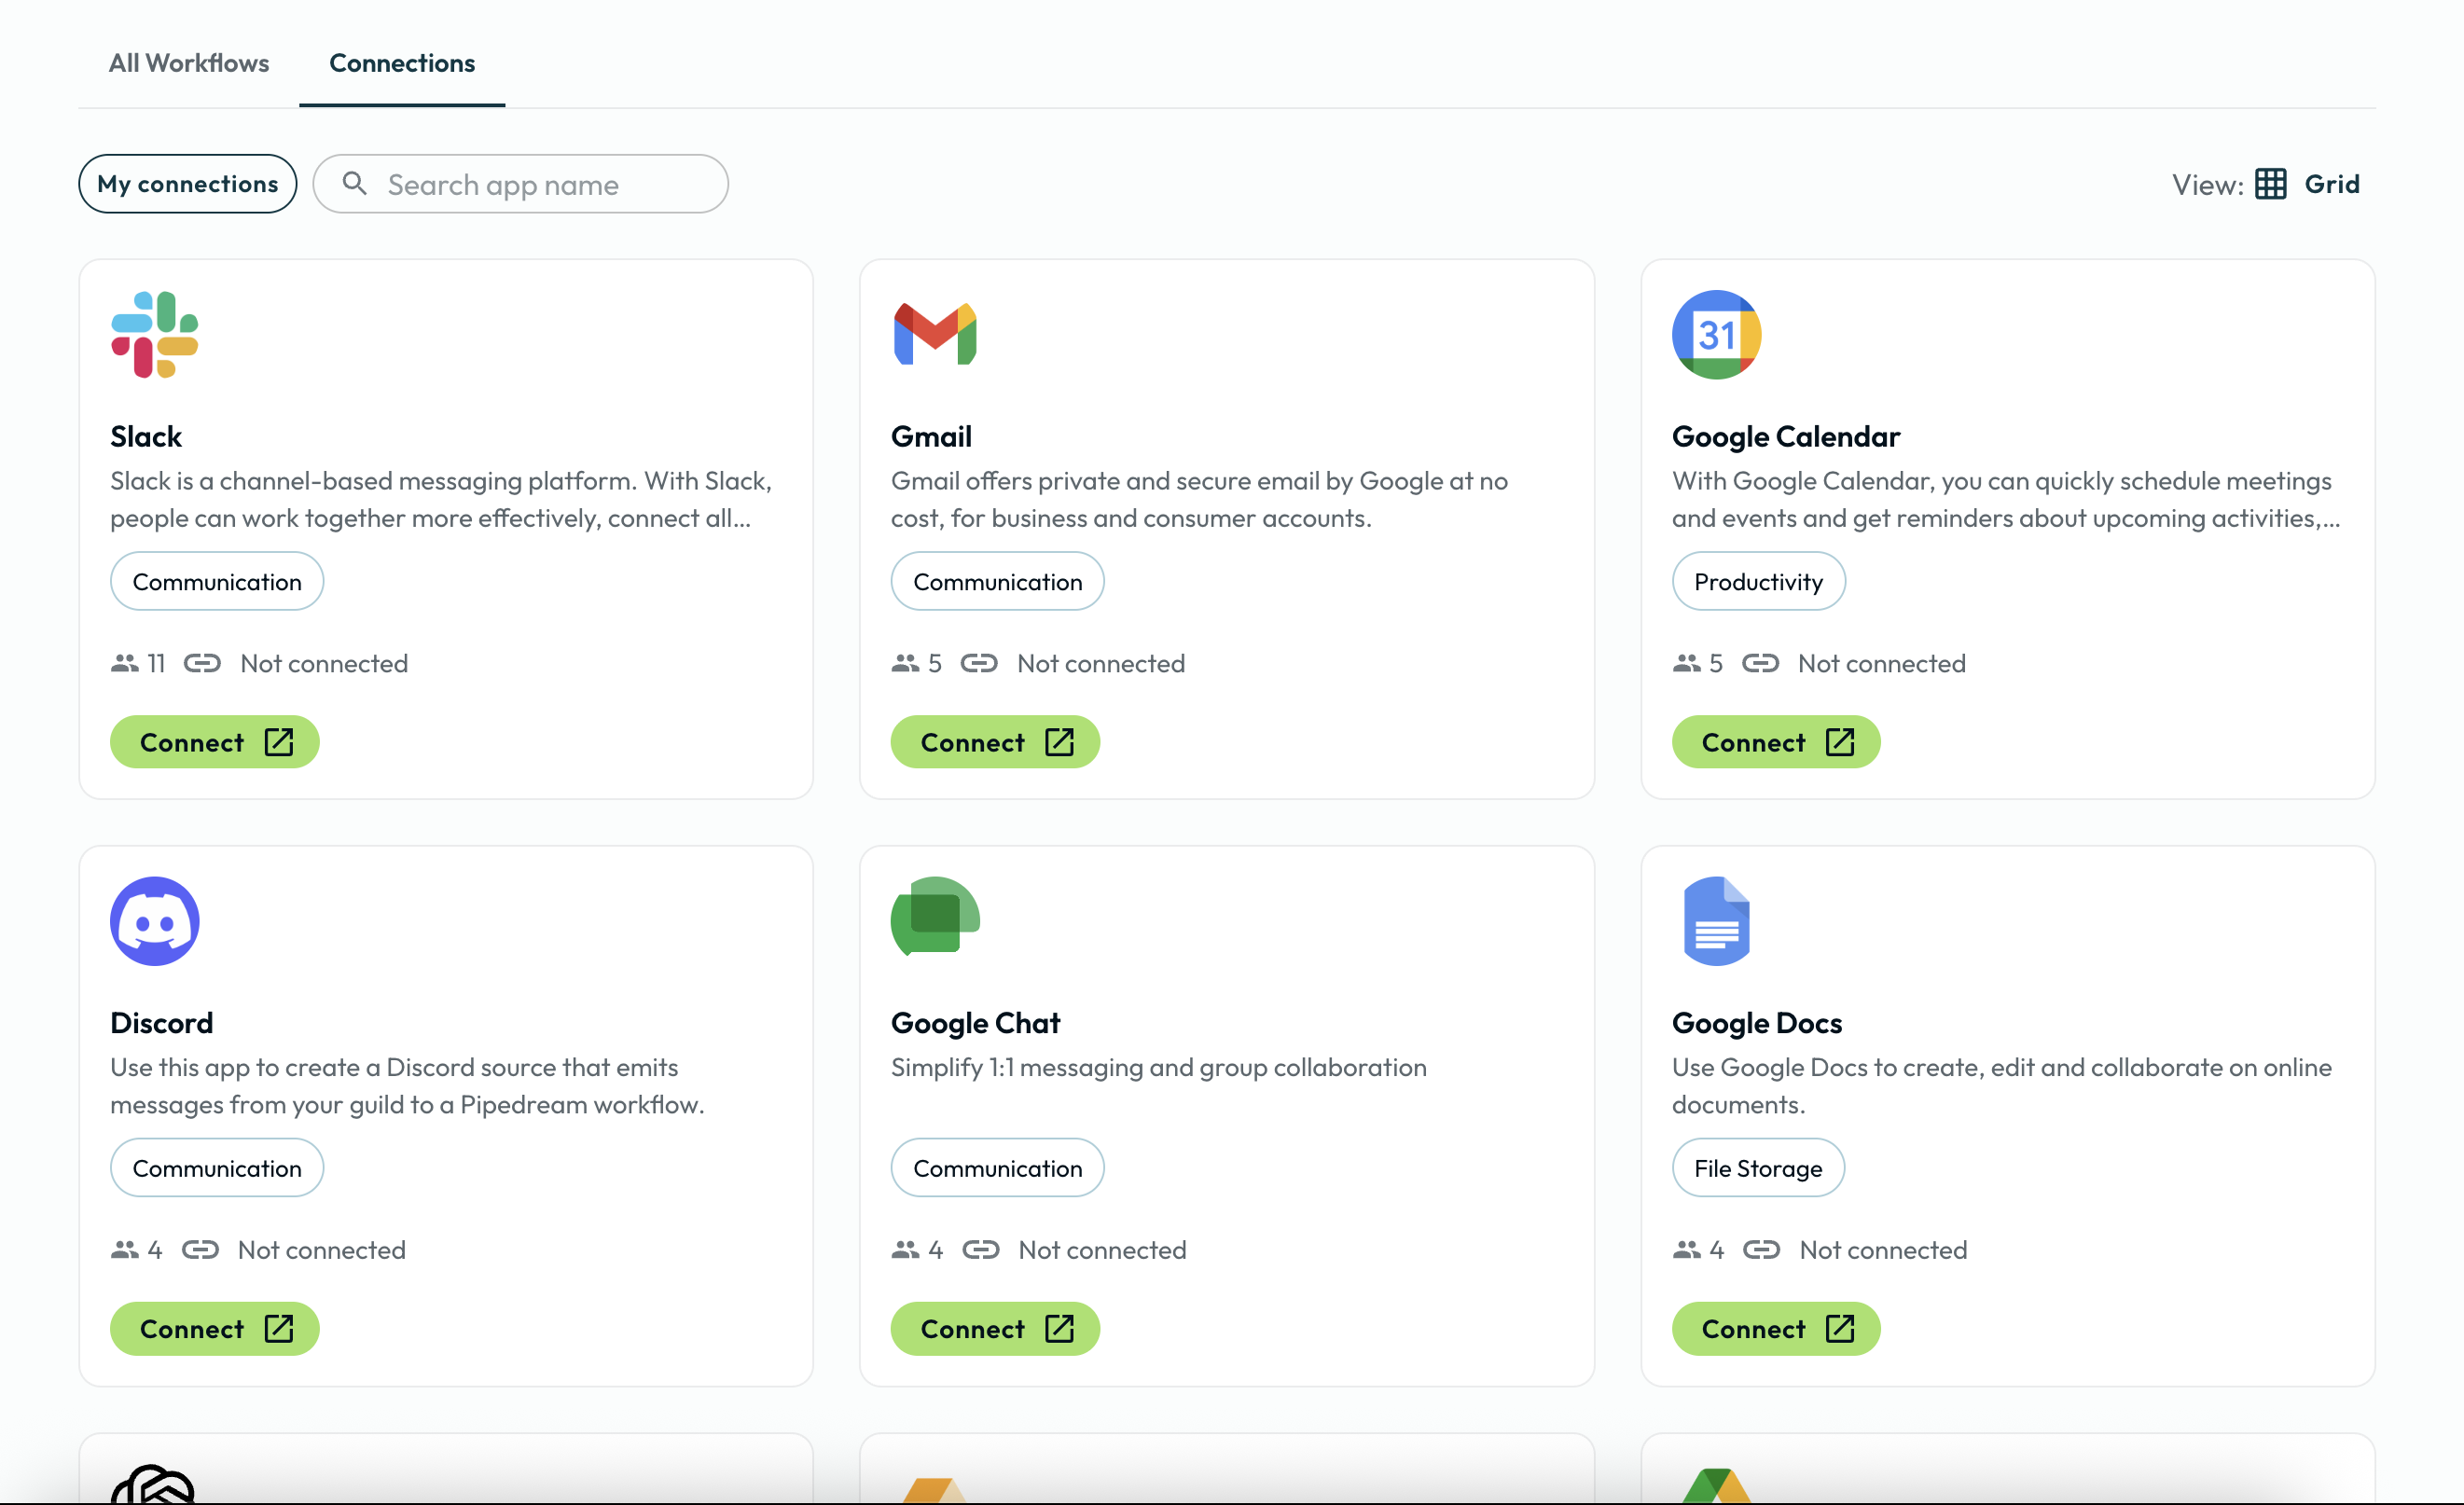The width and height of the screenshot is (2464, 1505).
Task: Open the Google Calendar card title
Action: click(x=1786, y=436)
